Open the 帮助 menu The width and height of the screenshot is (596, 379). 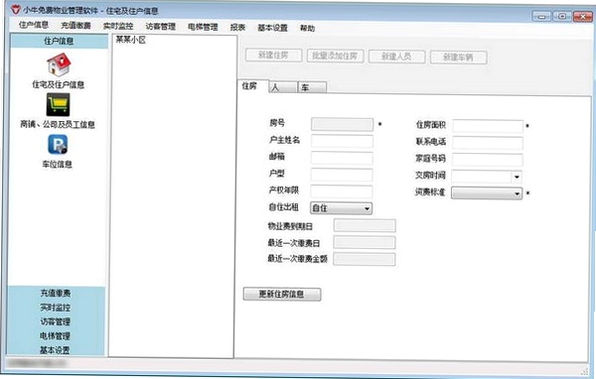(308, 28)
